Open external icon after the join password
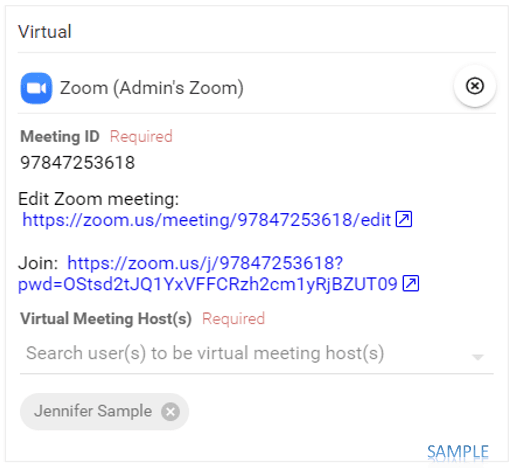Image resolution: width=513 pixels, height=468 pixels. pos(411,284)
